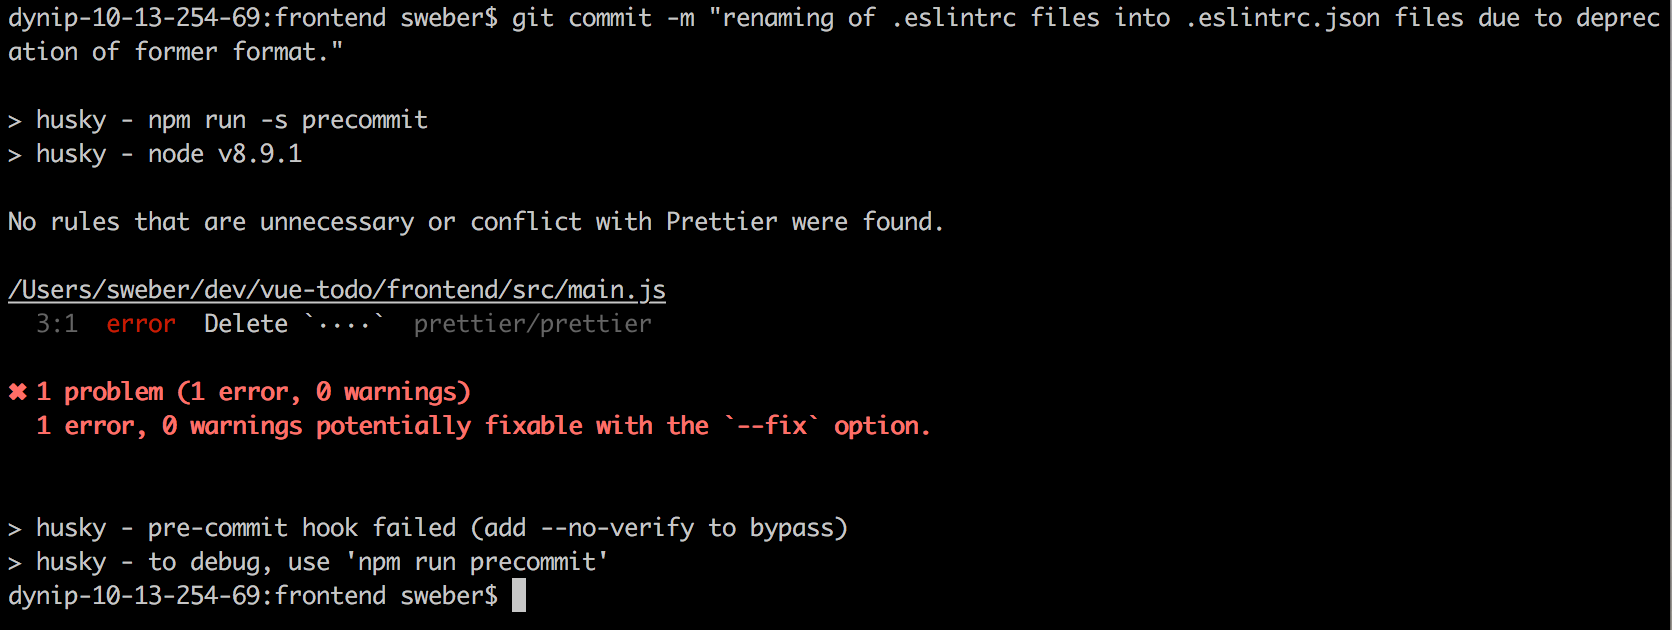Click the '--fix' option text
The image size is (1672, 630).
772,426
